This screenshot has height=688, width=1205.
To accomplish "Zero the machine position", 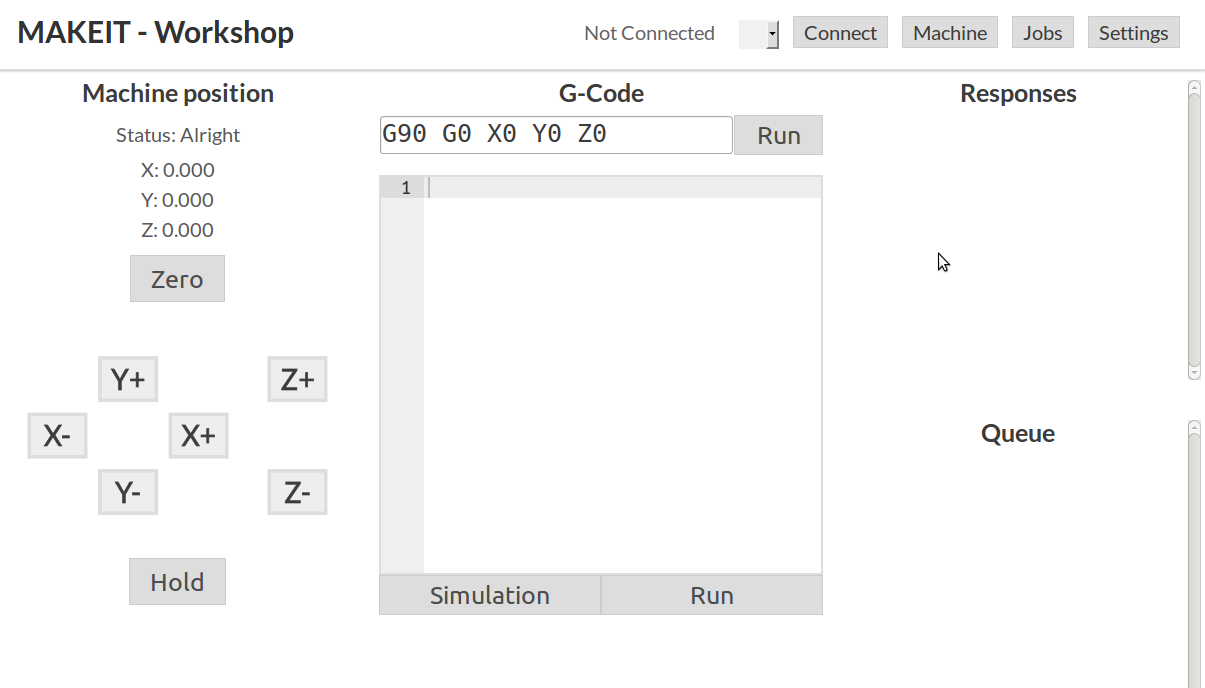I will click(177, 279).
